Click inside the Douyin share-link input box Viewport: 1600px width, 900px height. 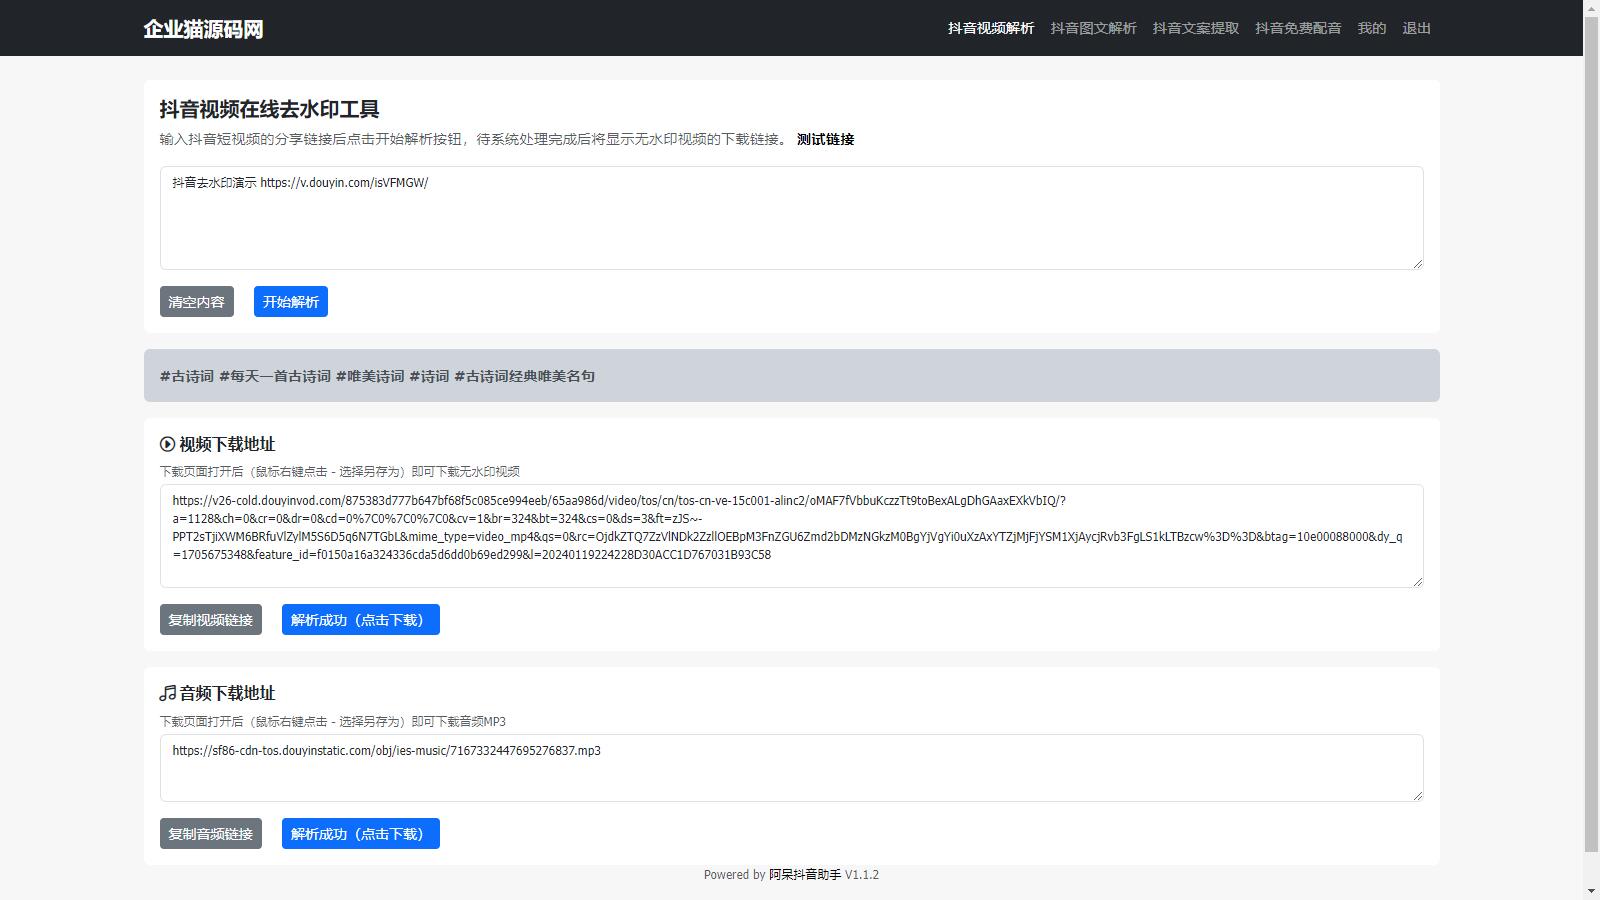[790, 218]
